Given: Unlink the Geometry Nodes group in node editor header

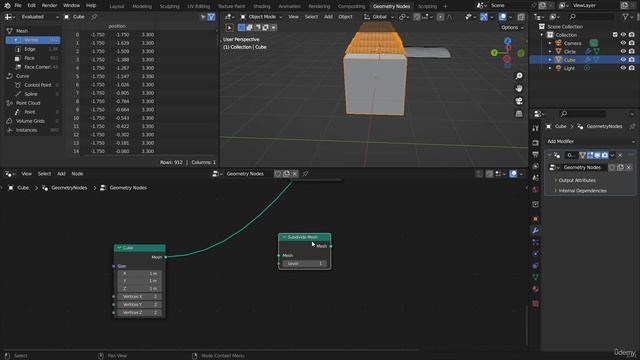Looking at the screenshot, I should tap(295, 174).
